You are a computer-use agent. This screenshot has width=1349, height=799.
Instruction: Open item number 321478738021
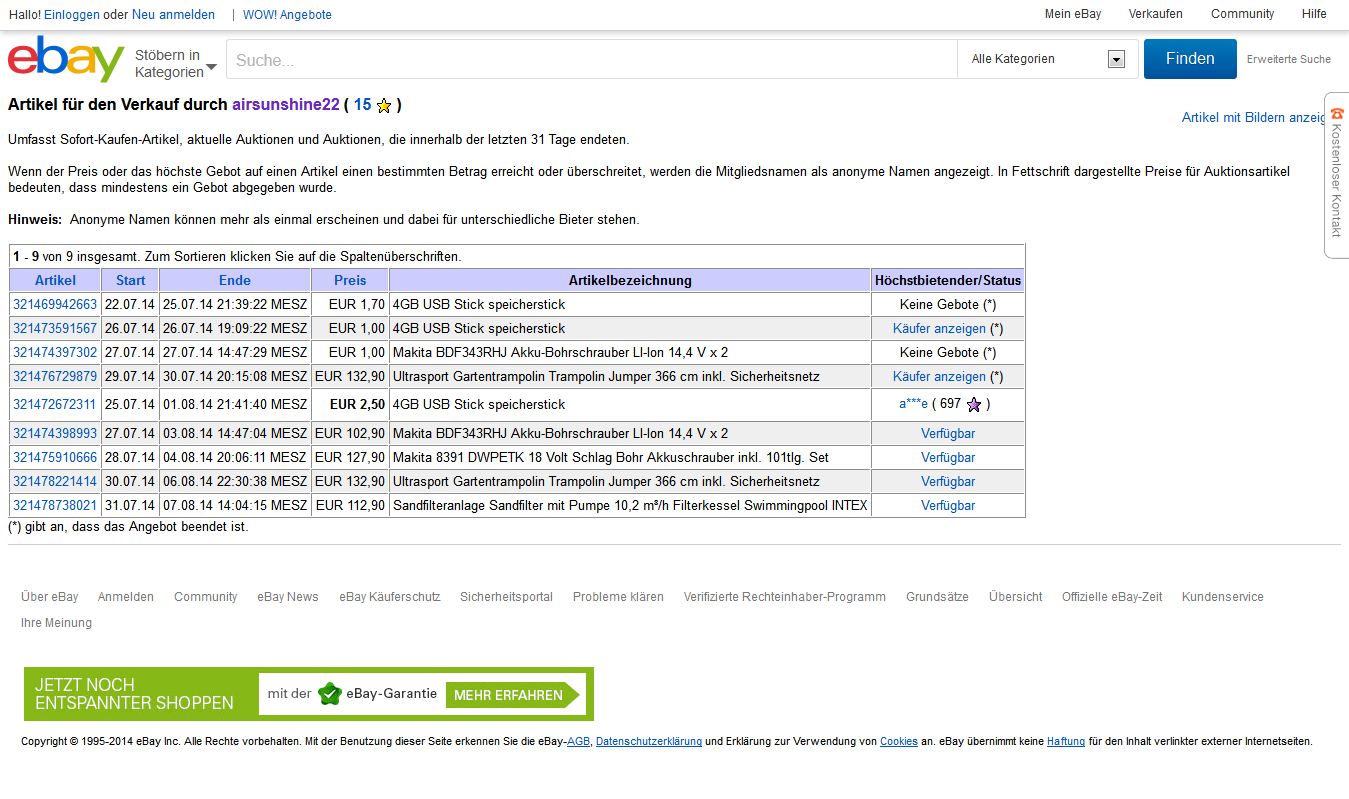coord(55,505)
